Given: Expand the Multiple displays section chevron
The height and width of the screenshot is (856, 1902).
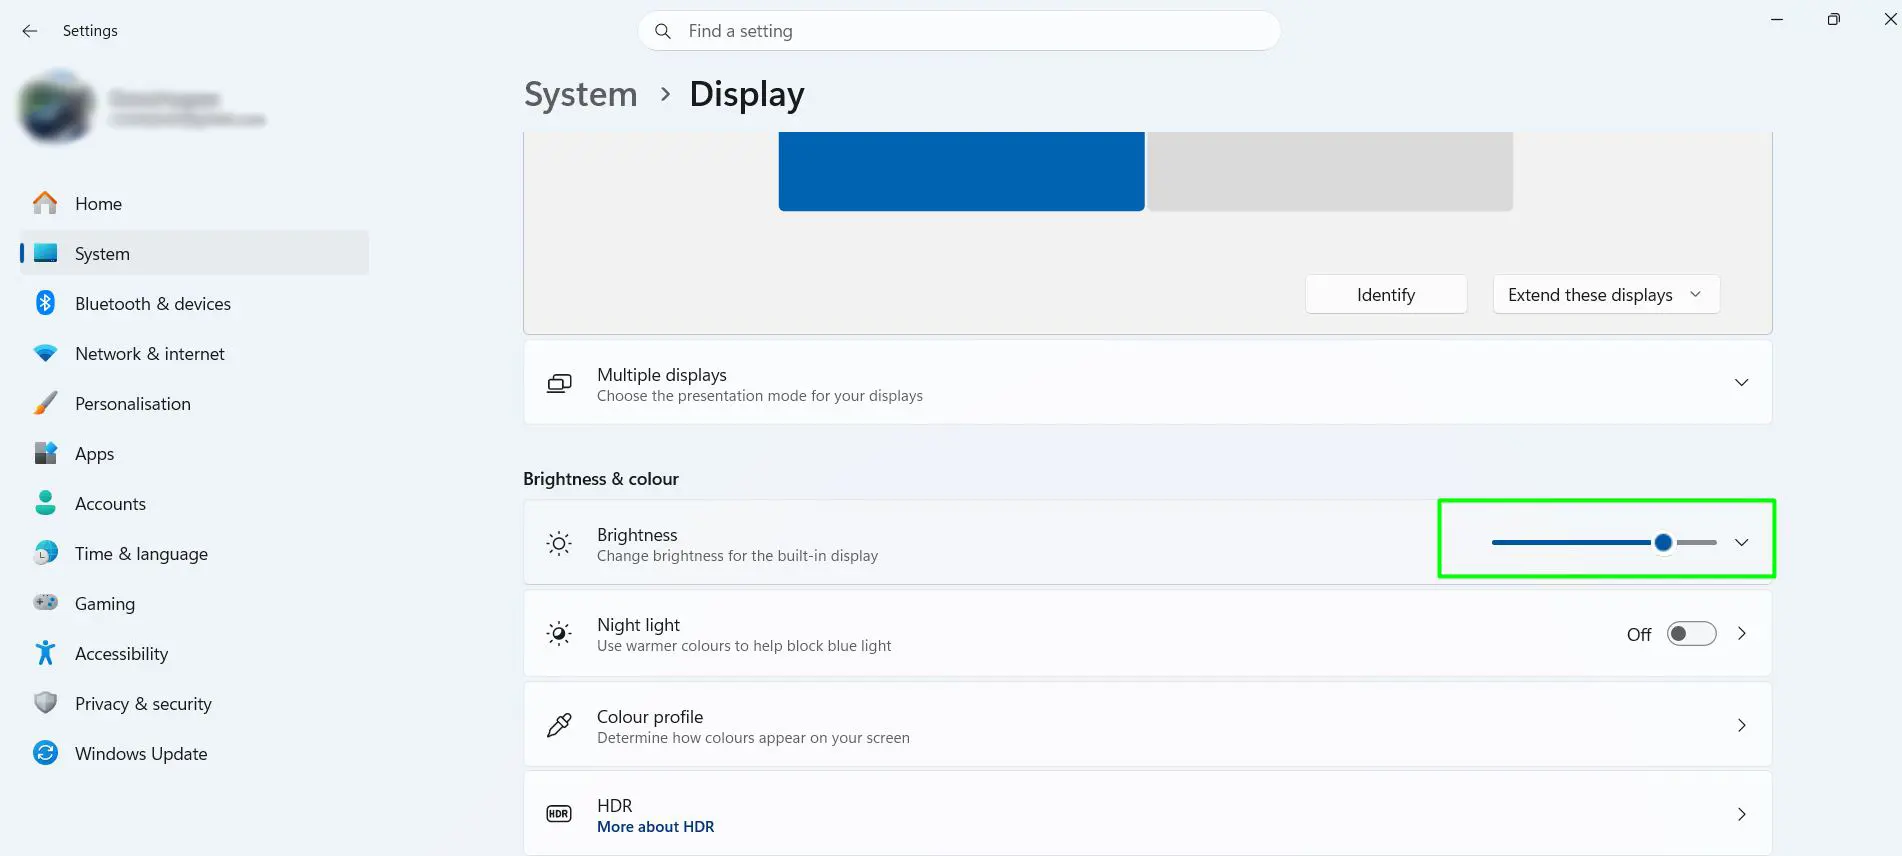Looking at the screenshot, I should pos(1741,383).
